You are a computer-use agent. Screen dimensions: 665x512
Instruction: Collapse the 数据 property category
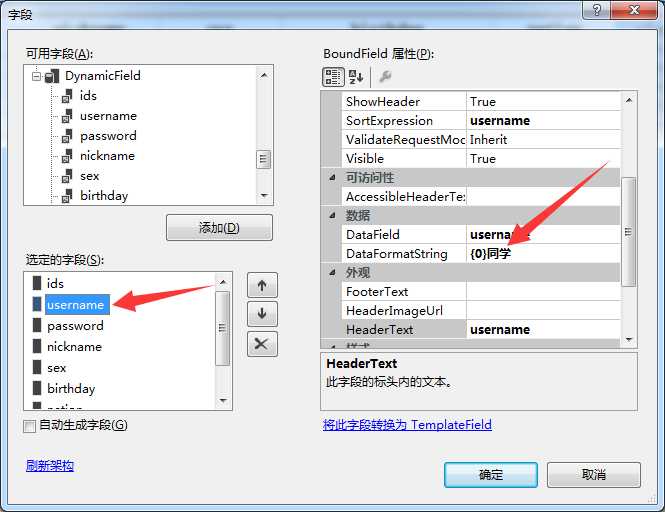click(x=332, y=216)
